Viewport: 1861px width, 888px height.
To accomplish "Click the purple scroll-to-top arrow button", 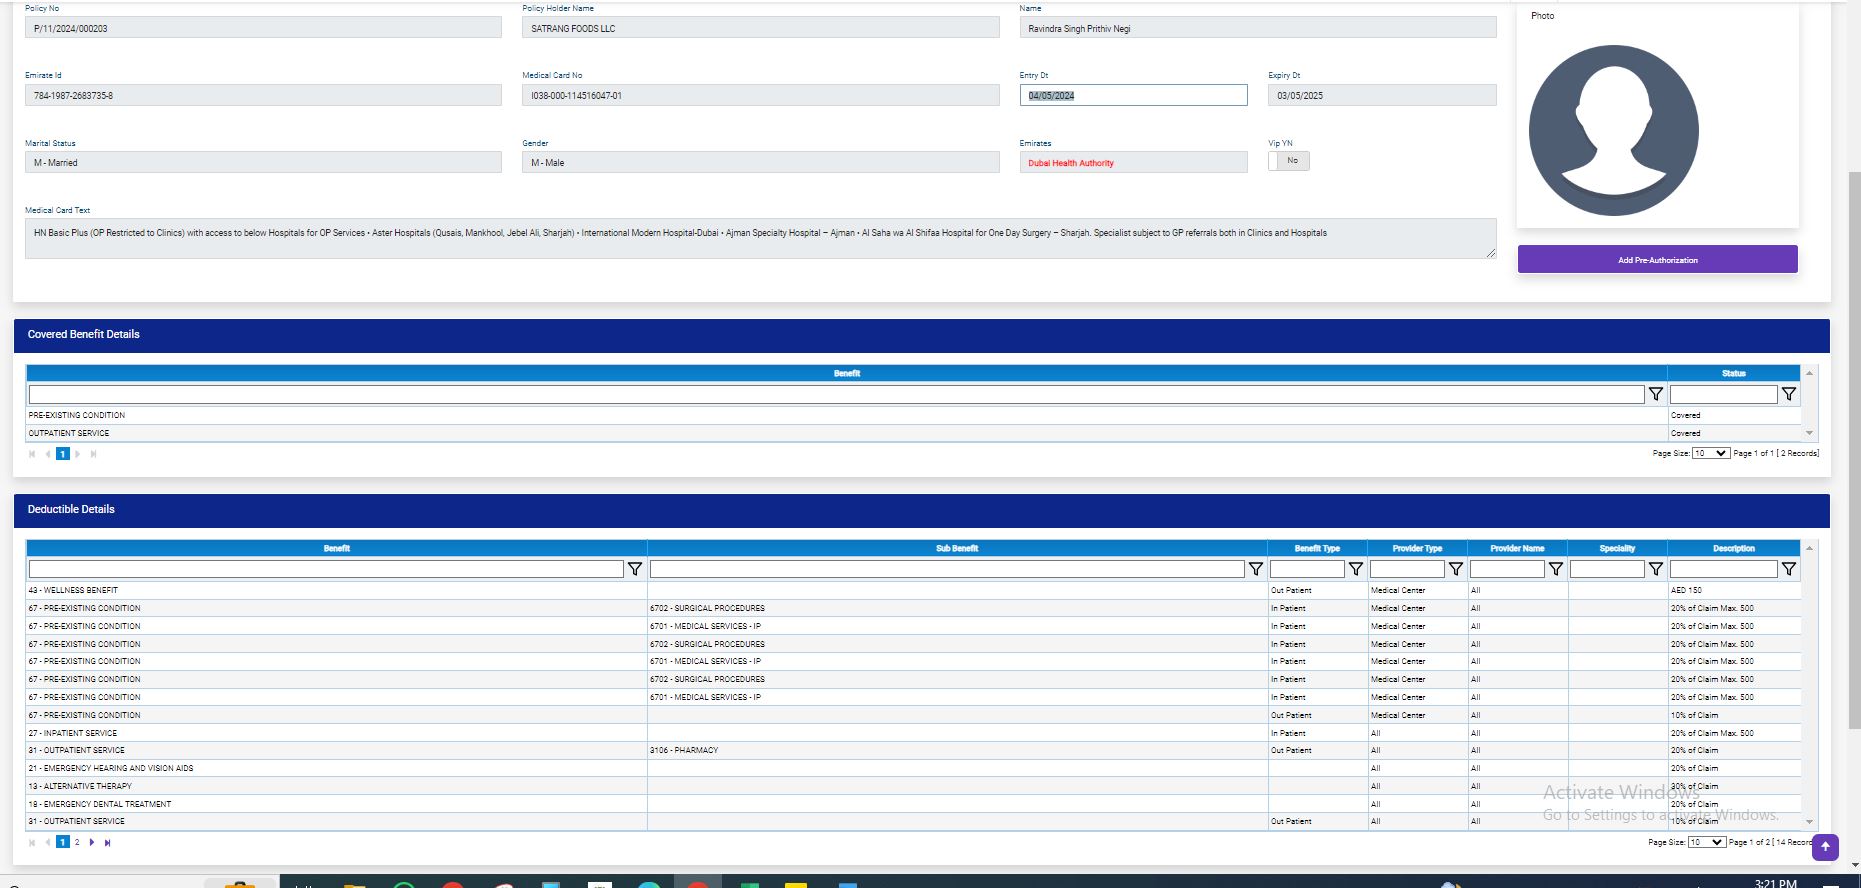I will (1825, 847).
